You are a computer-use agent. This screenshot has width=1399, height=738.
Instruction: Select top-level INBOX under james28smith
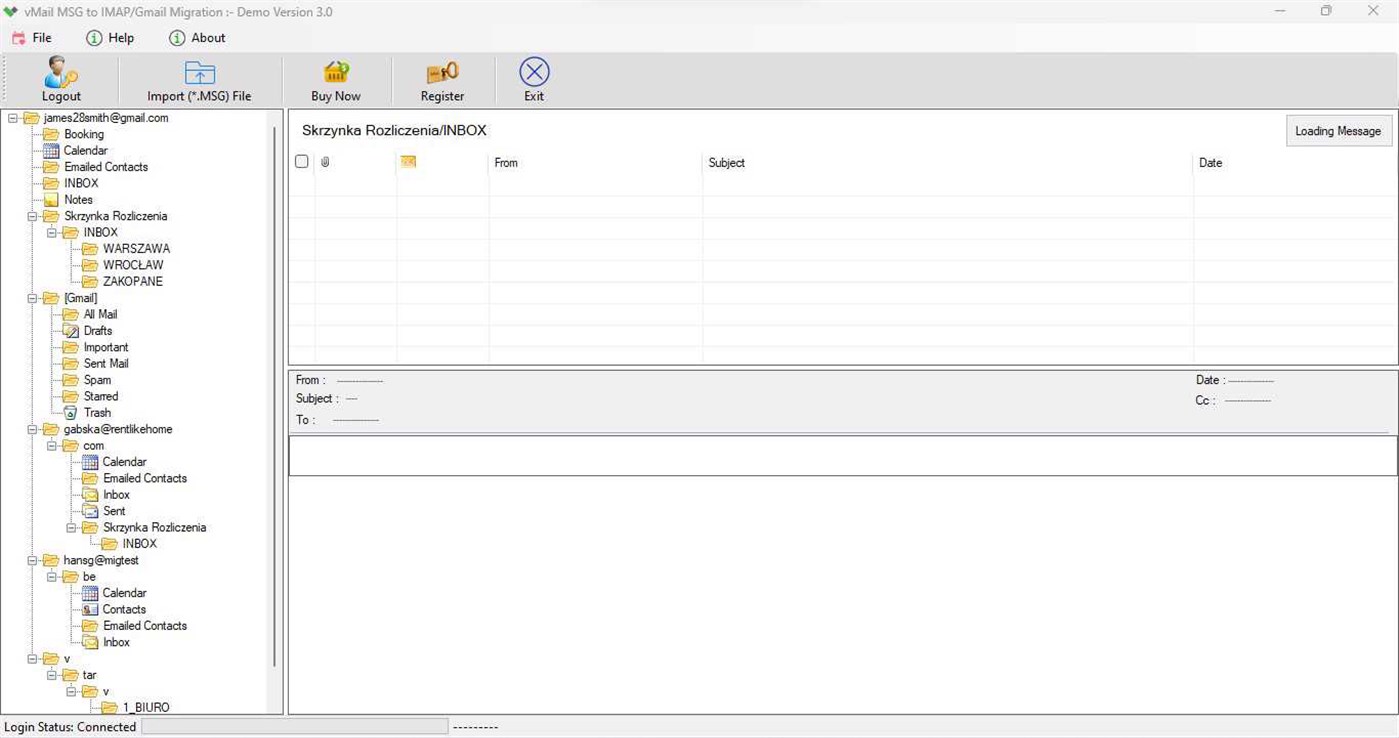81,184
